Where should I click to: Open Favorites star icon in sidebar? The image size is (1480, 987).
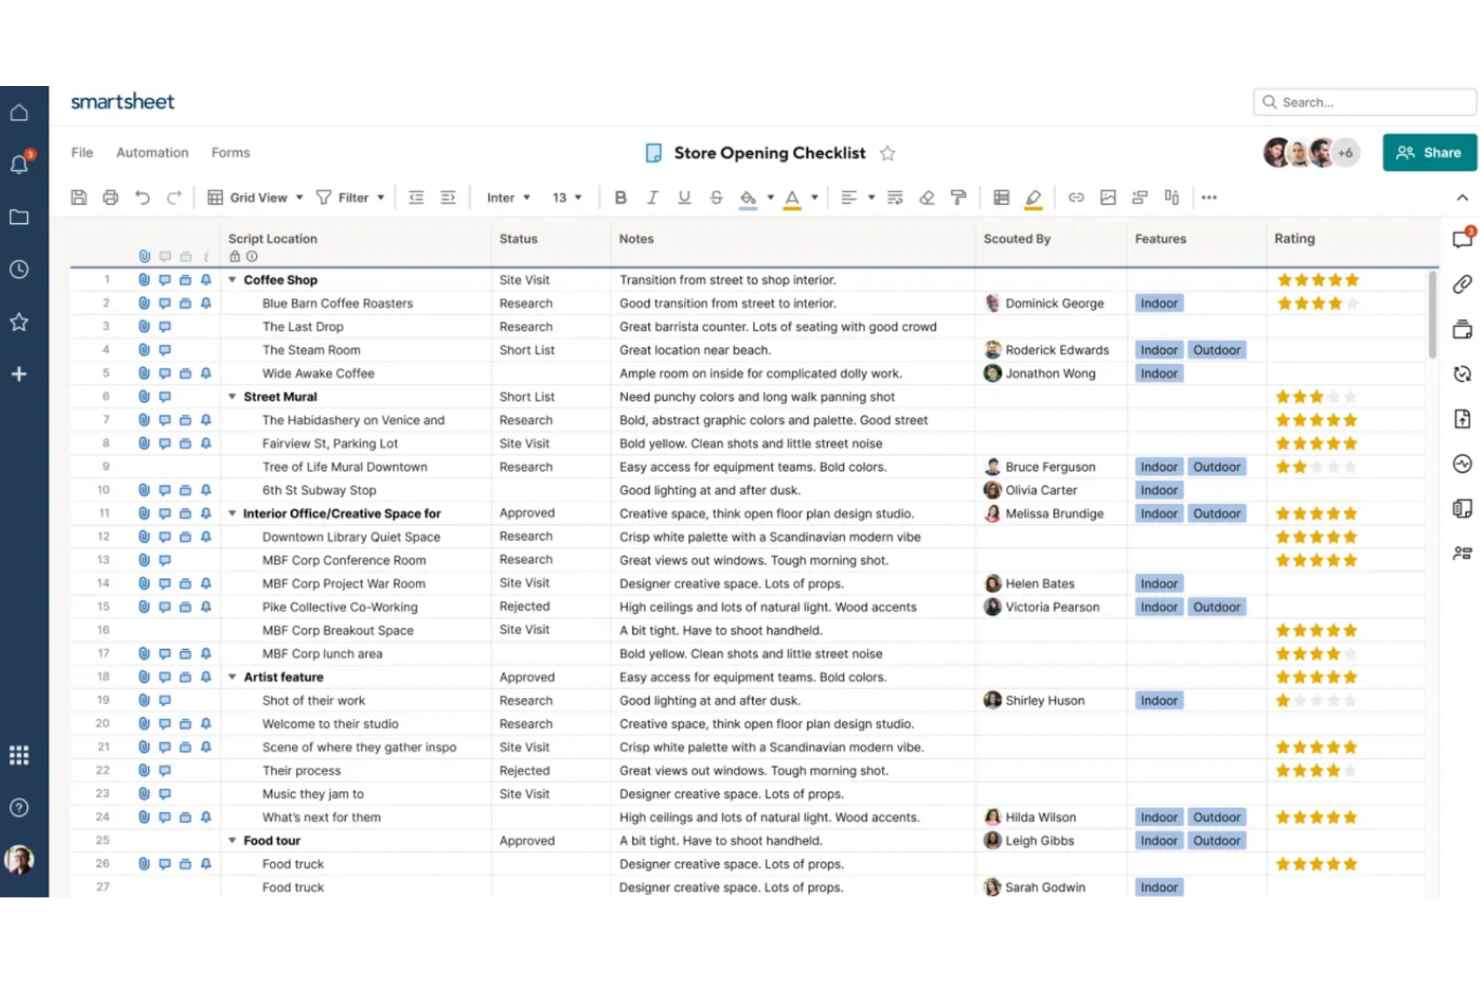click(19, 322)
